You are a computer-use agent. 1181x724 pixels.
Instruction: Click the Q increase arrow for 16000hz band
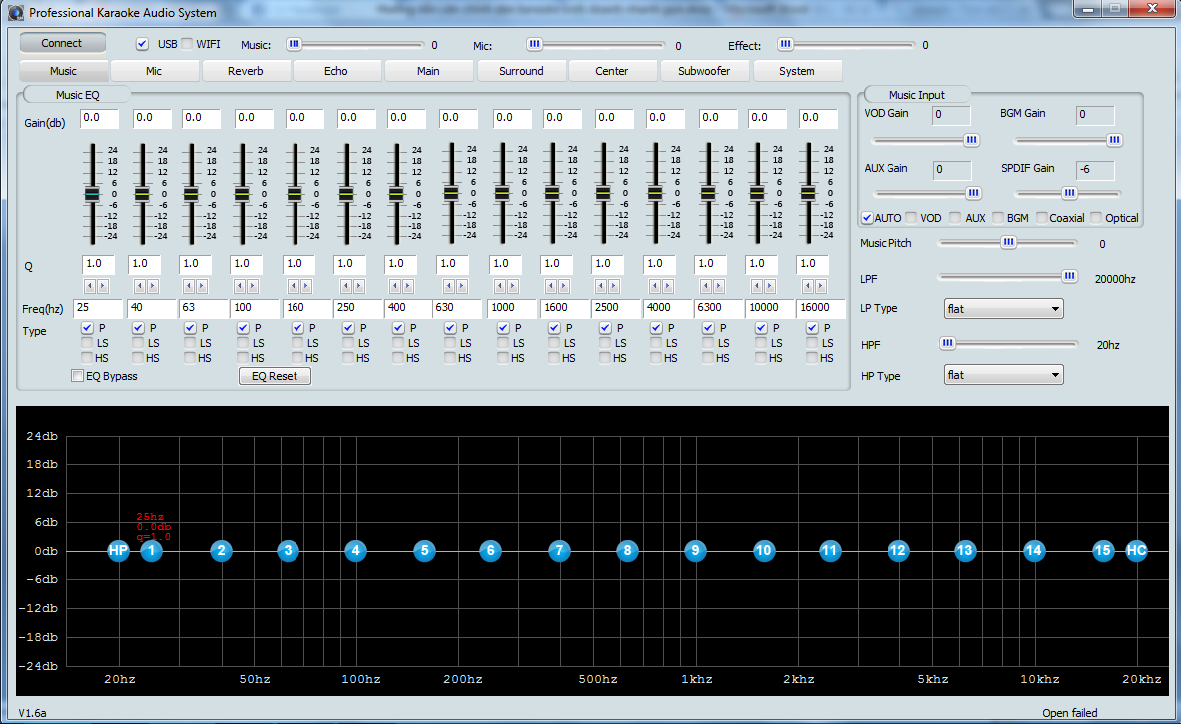[x=821, y=286]
